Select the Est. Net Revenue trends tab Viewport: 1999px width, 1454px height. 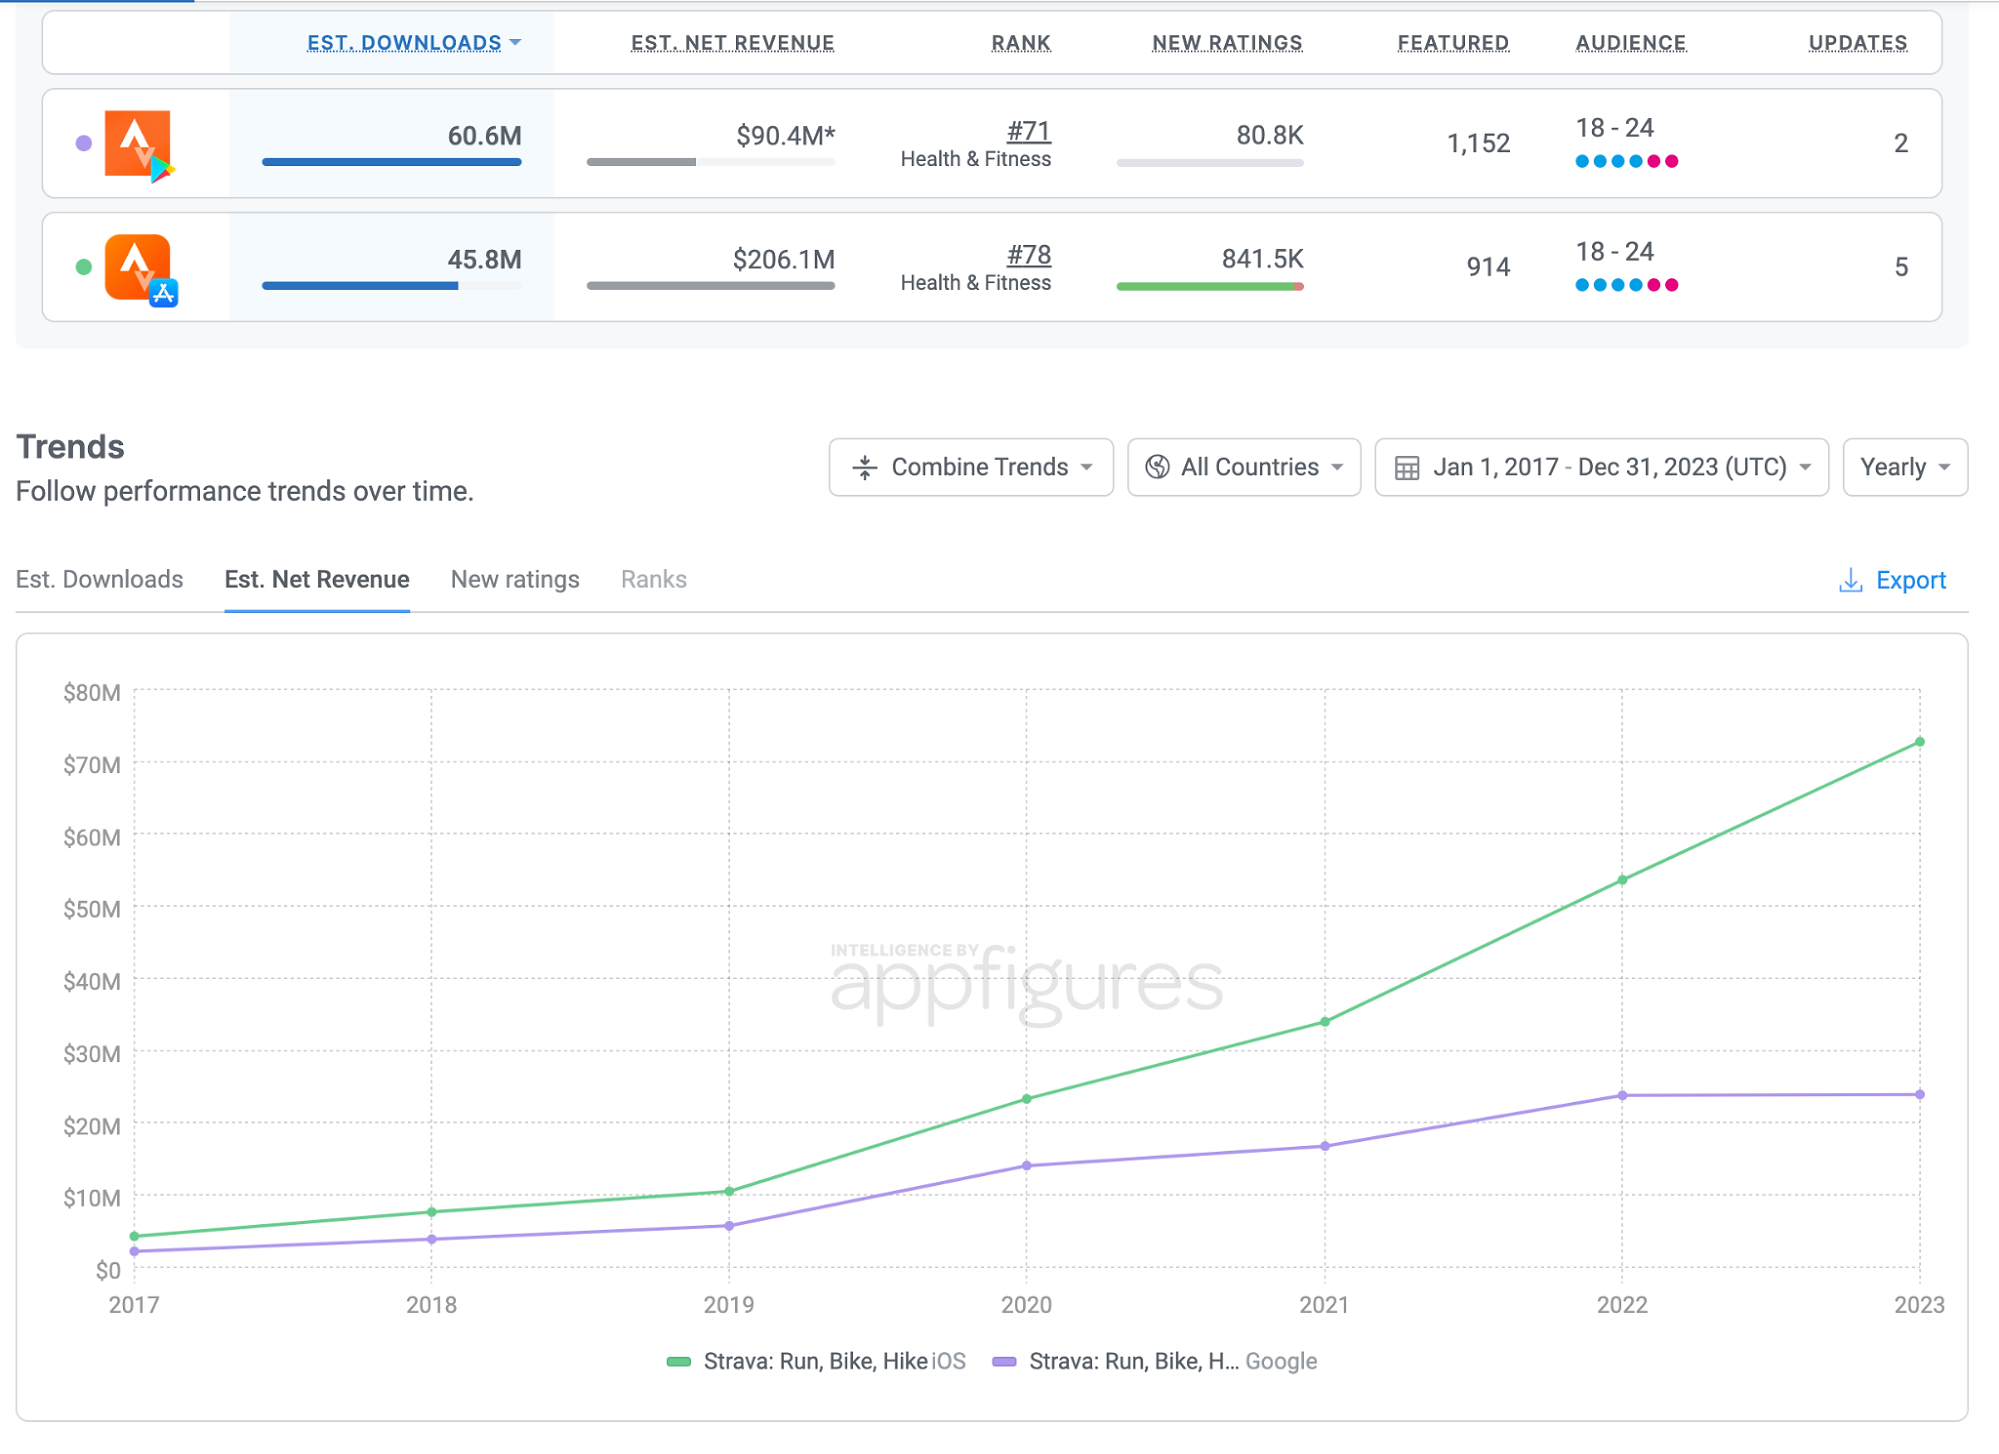[x=317, y=580]
